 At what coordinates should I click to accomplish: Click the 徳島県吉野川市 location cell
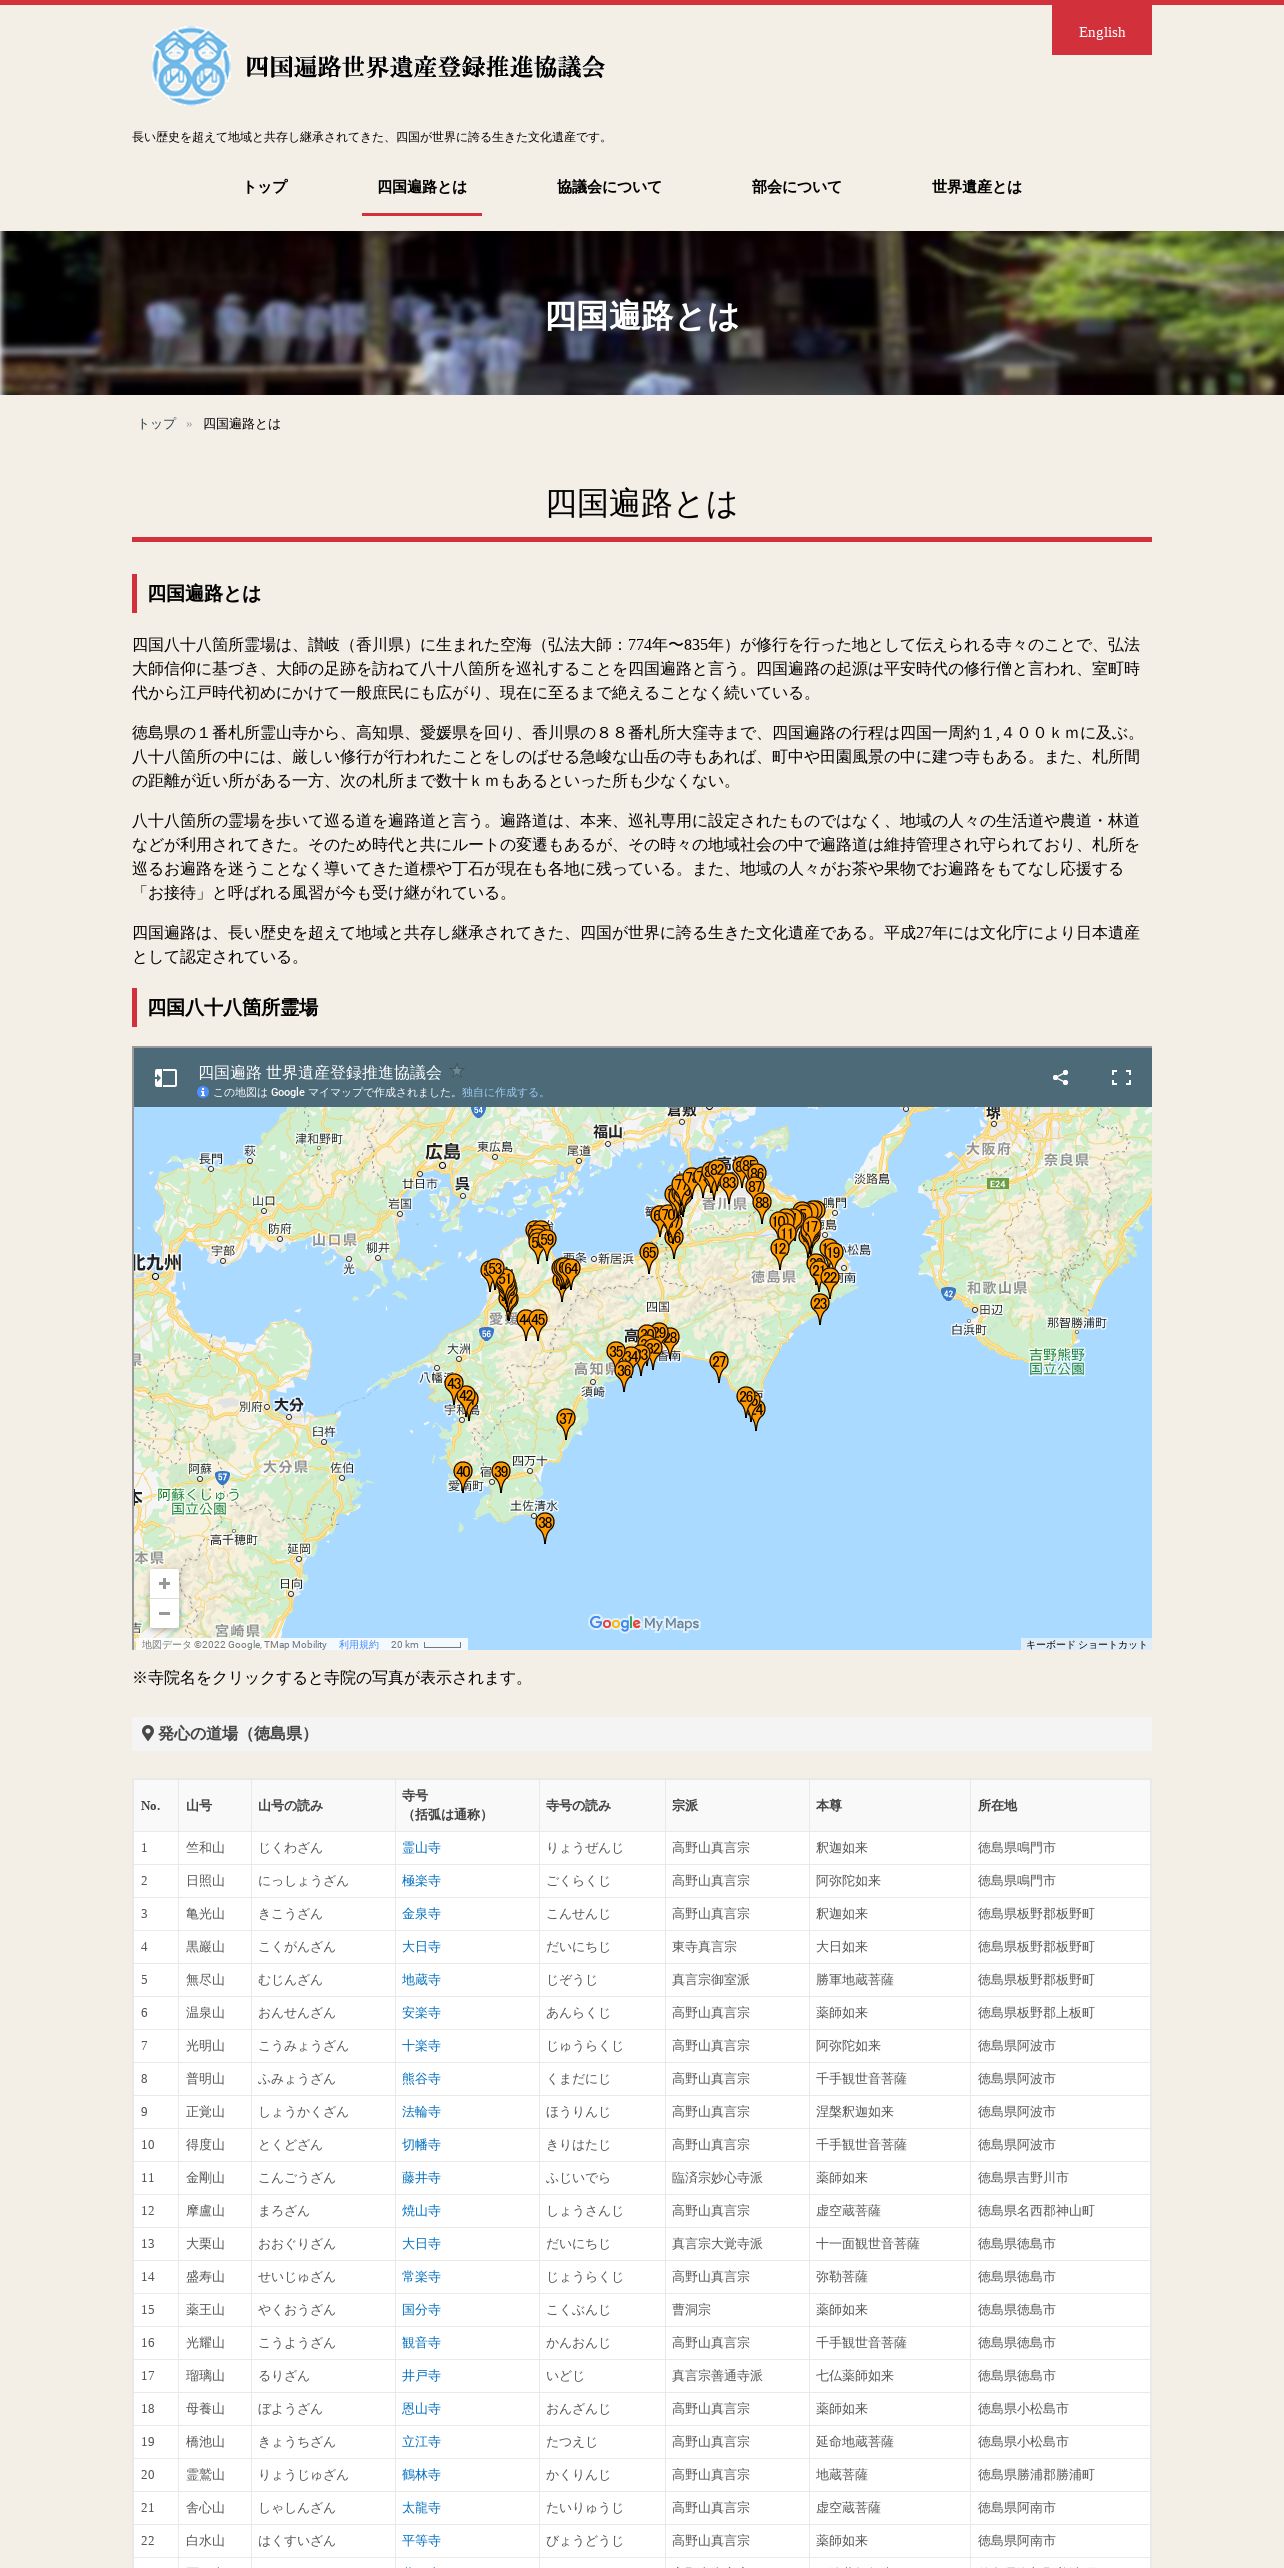(1060, 2178)
